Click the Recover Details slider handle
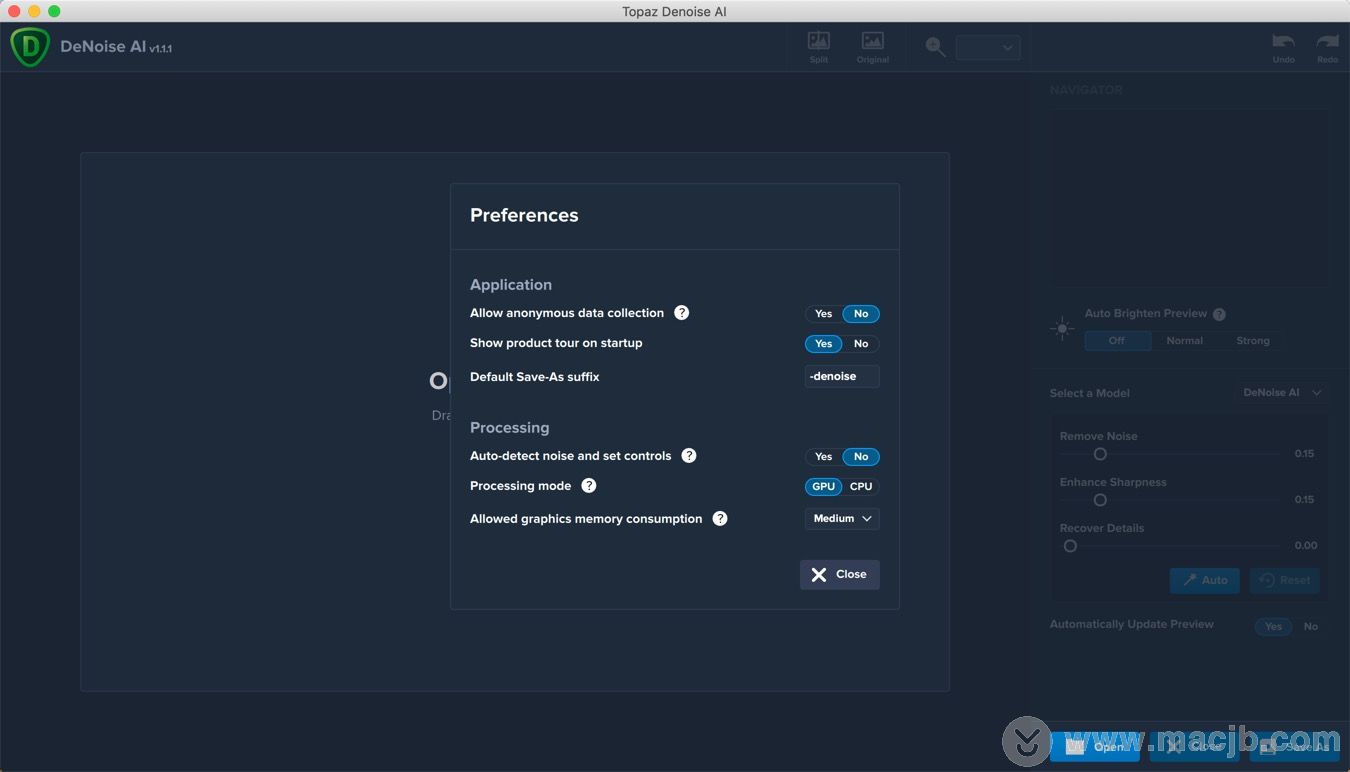This screenshot has width=1350, height=772. (x=1070, y=546)
